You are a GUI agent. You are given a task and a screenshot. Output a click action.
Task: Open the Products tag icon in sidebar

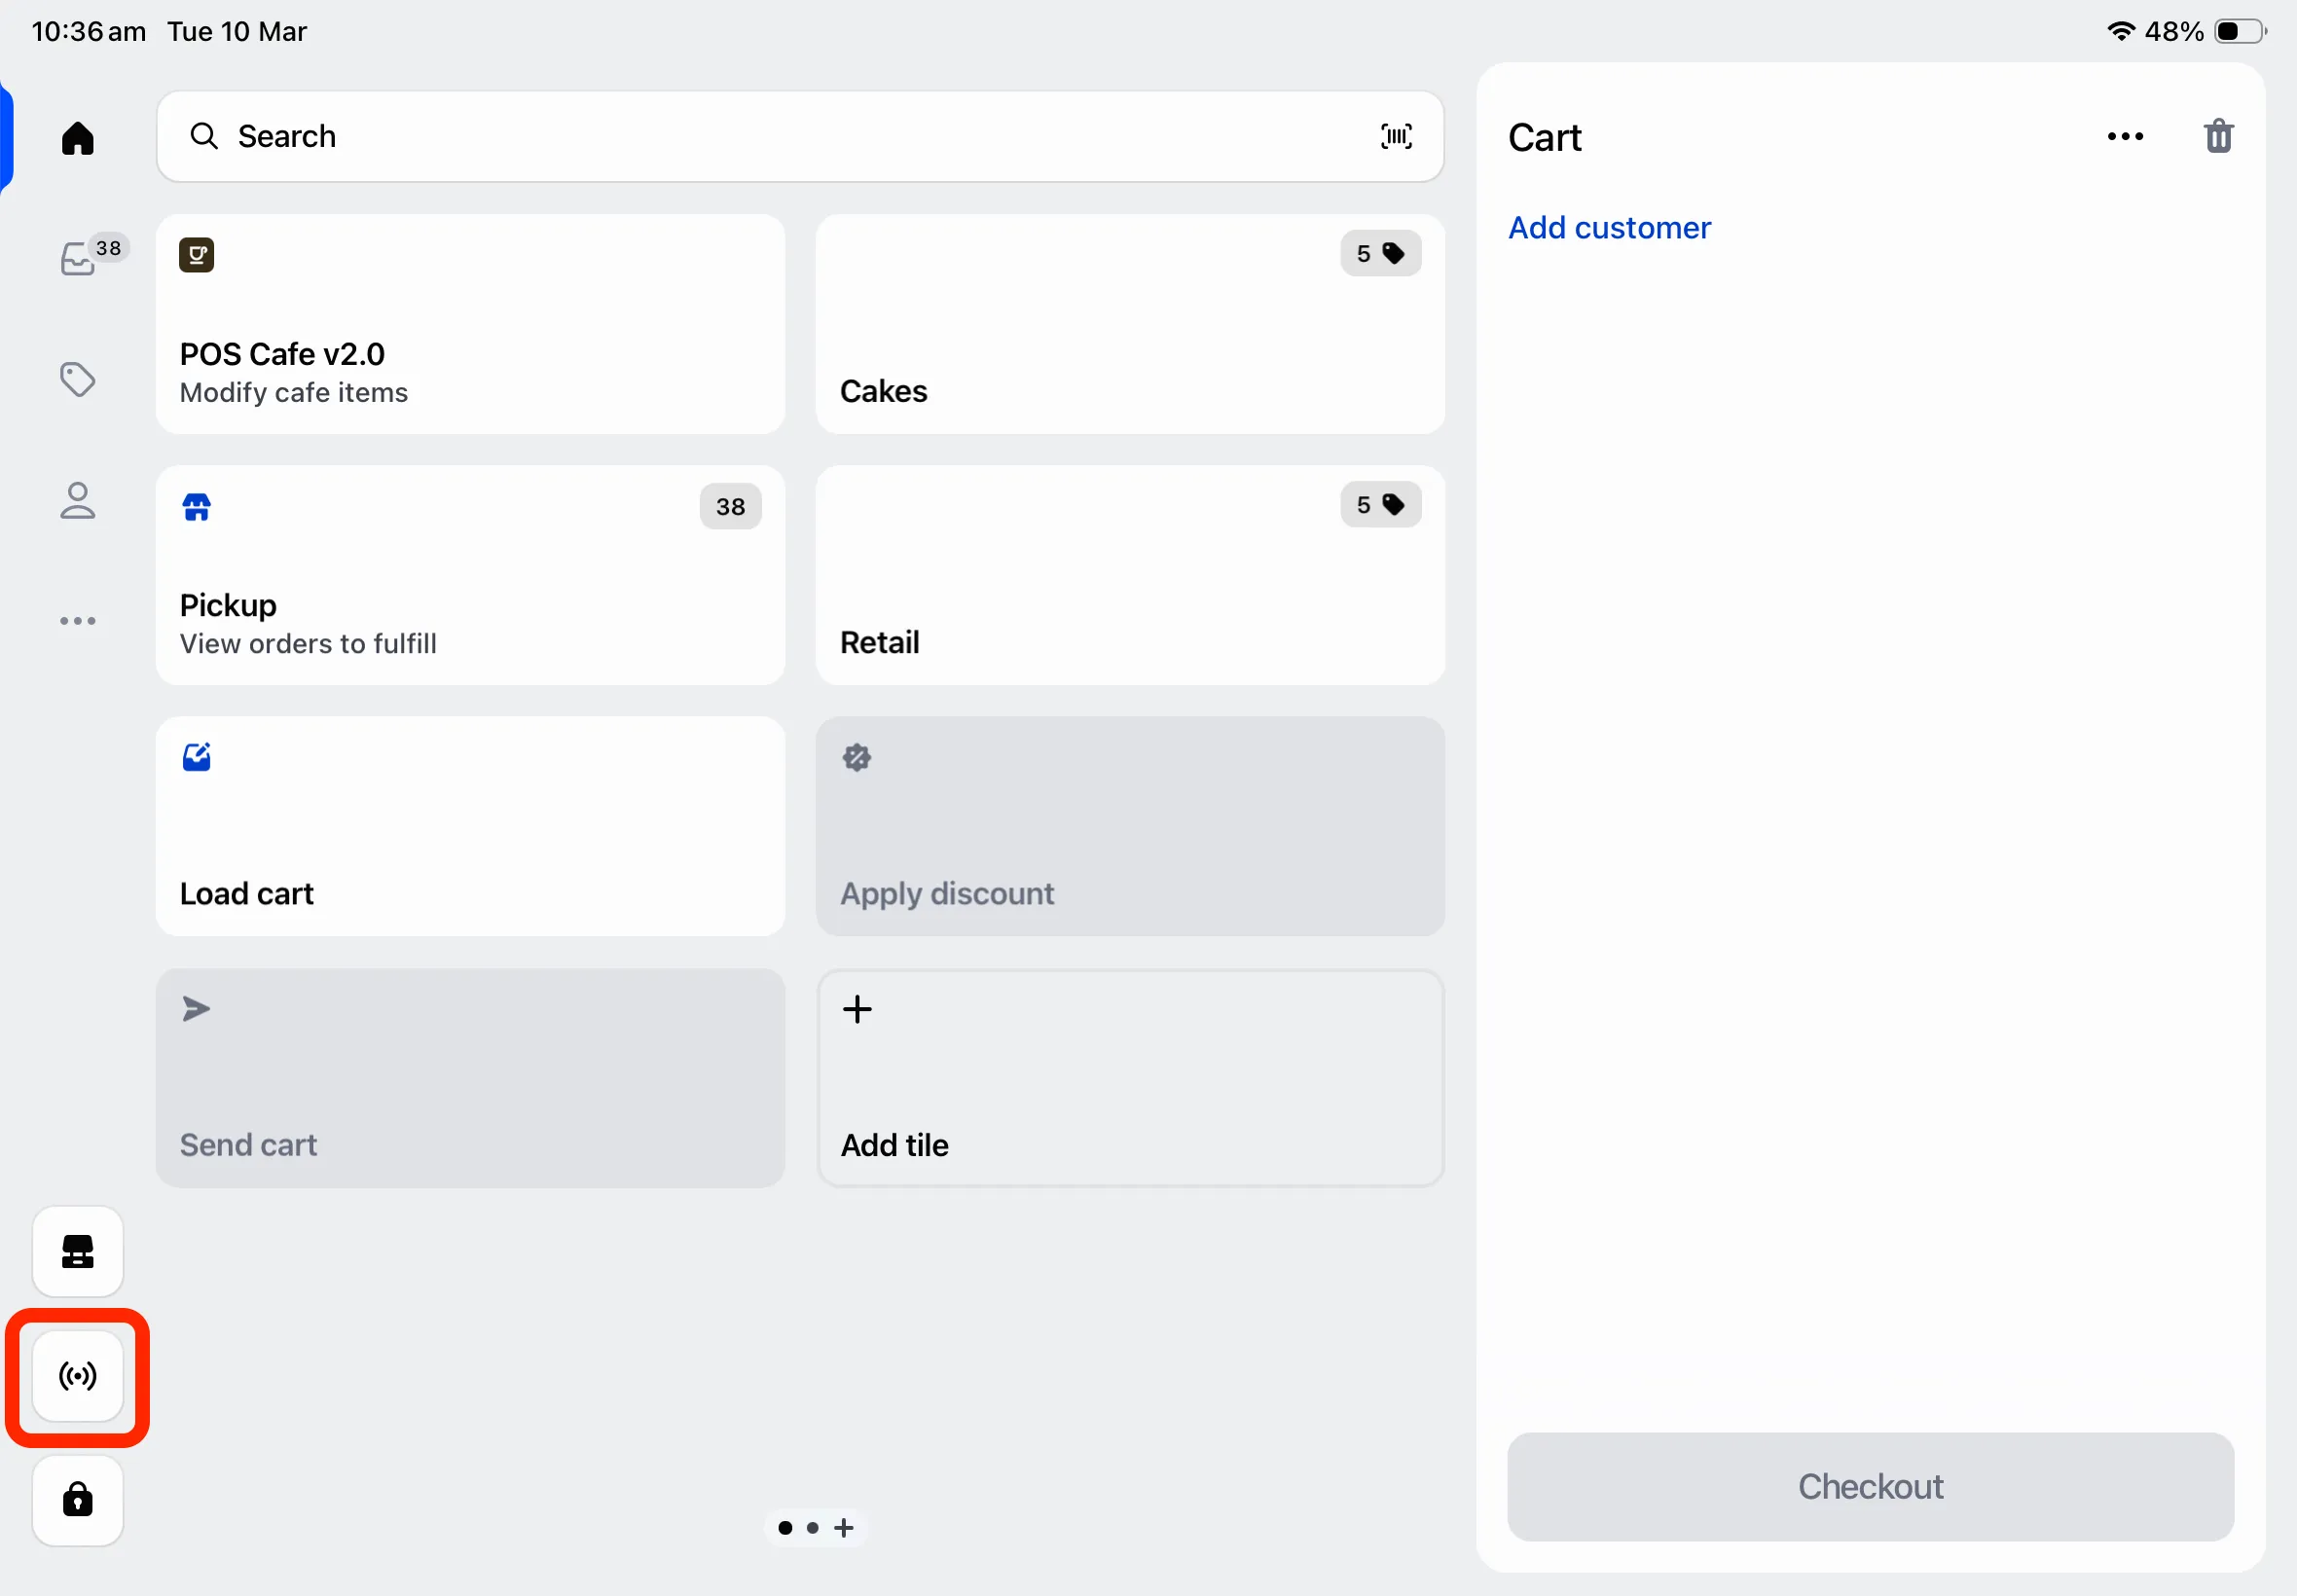(78, 379)
